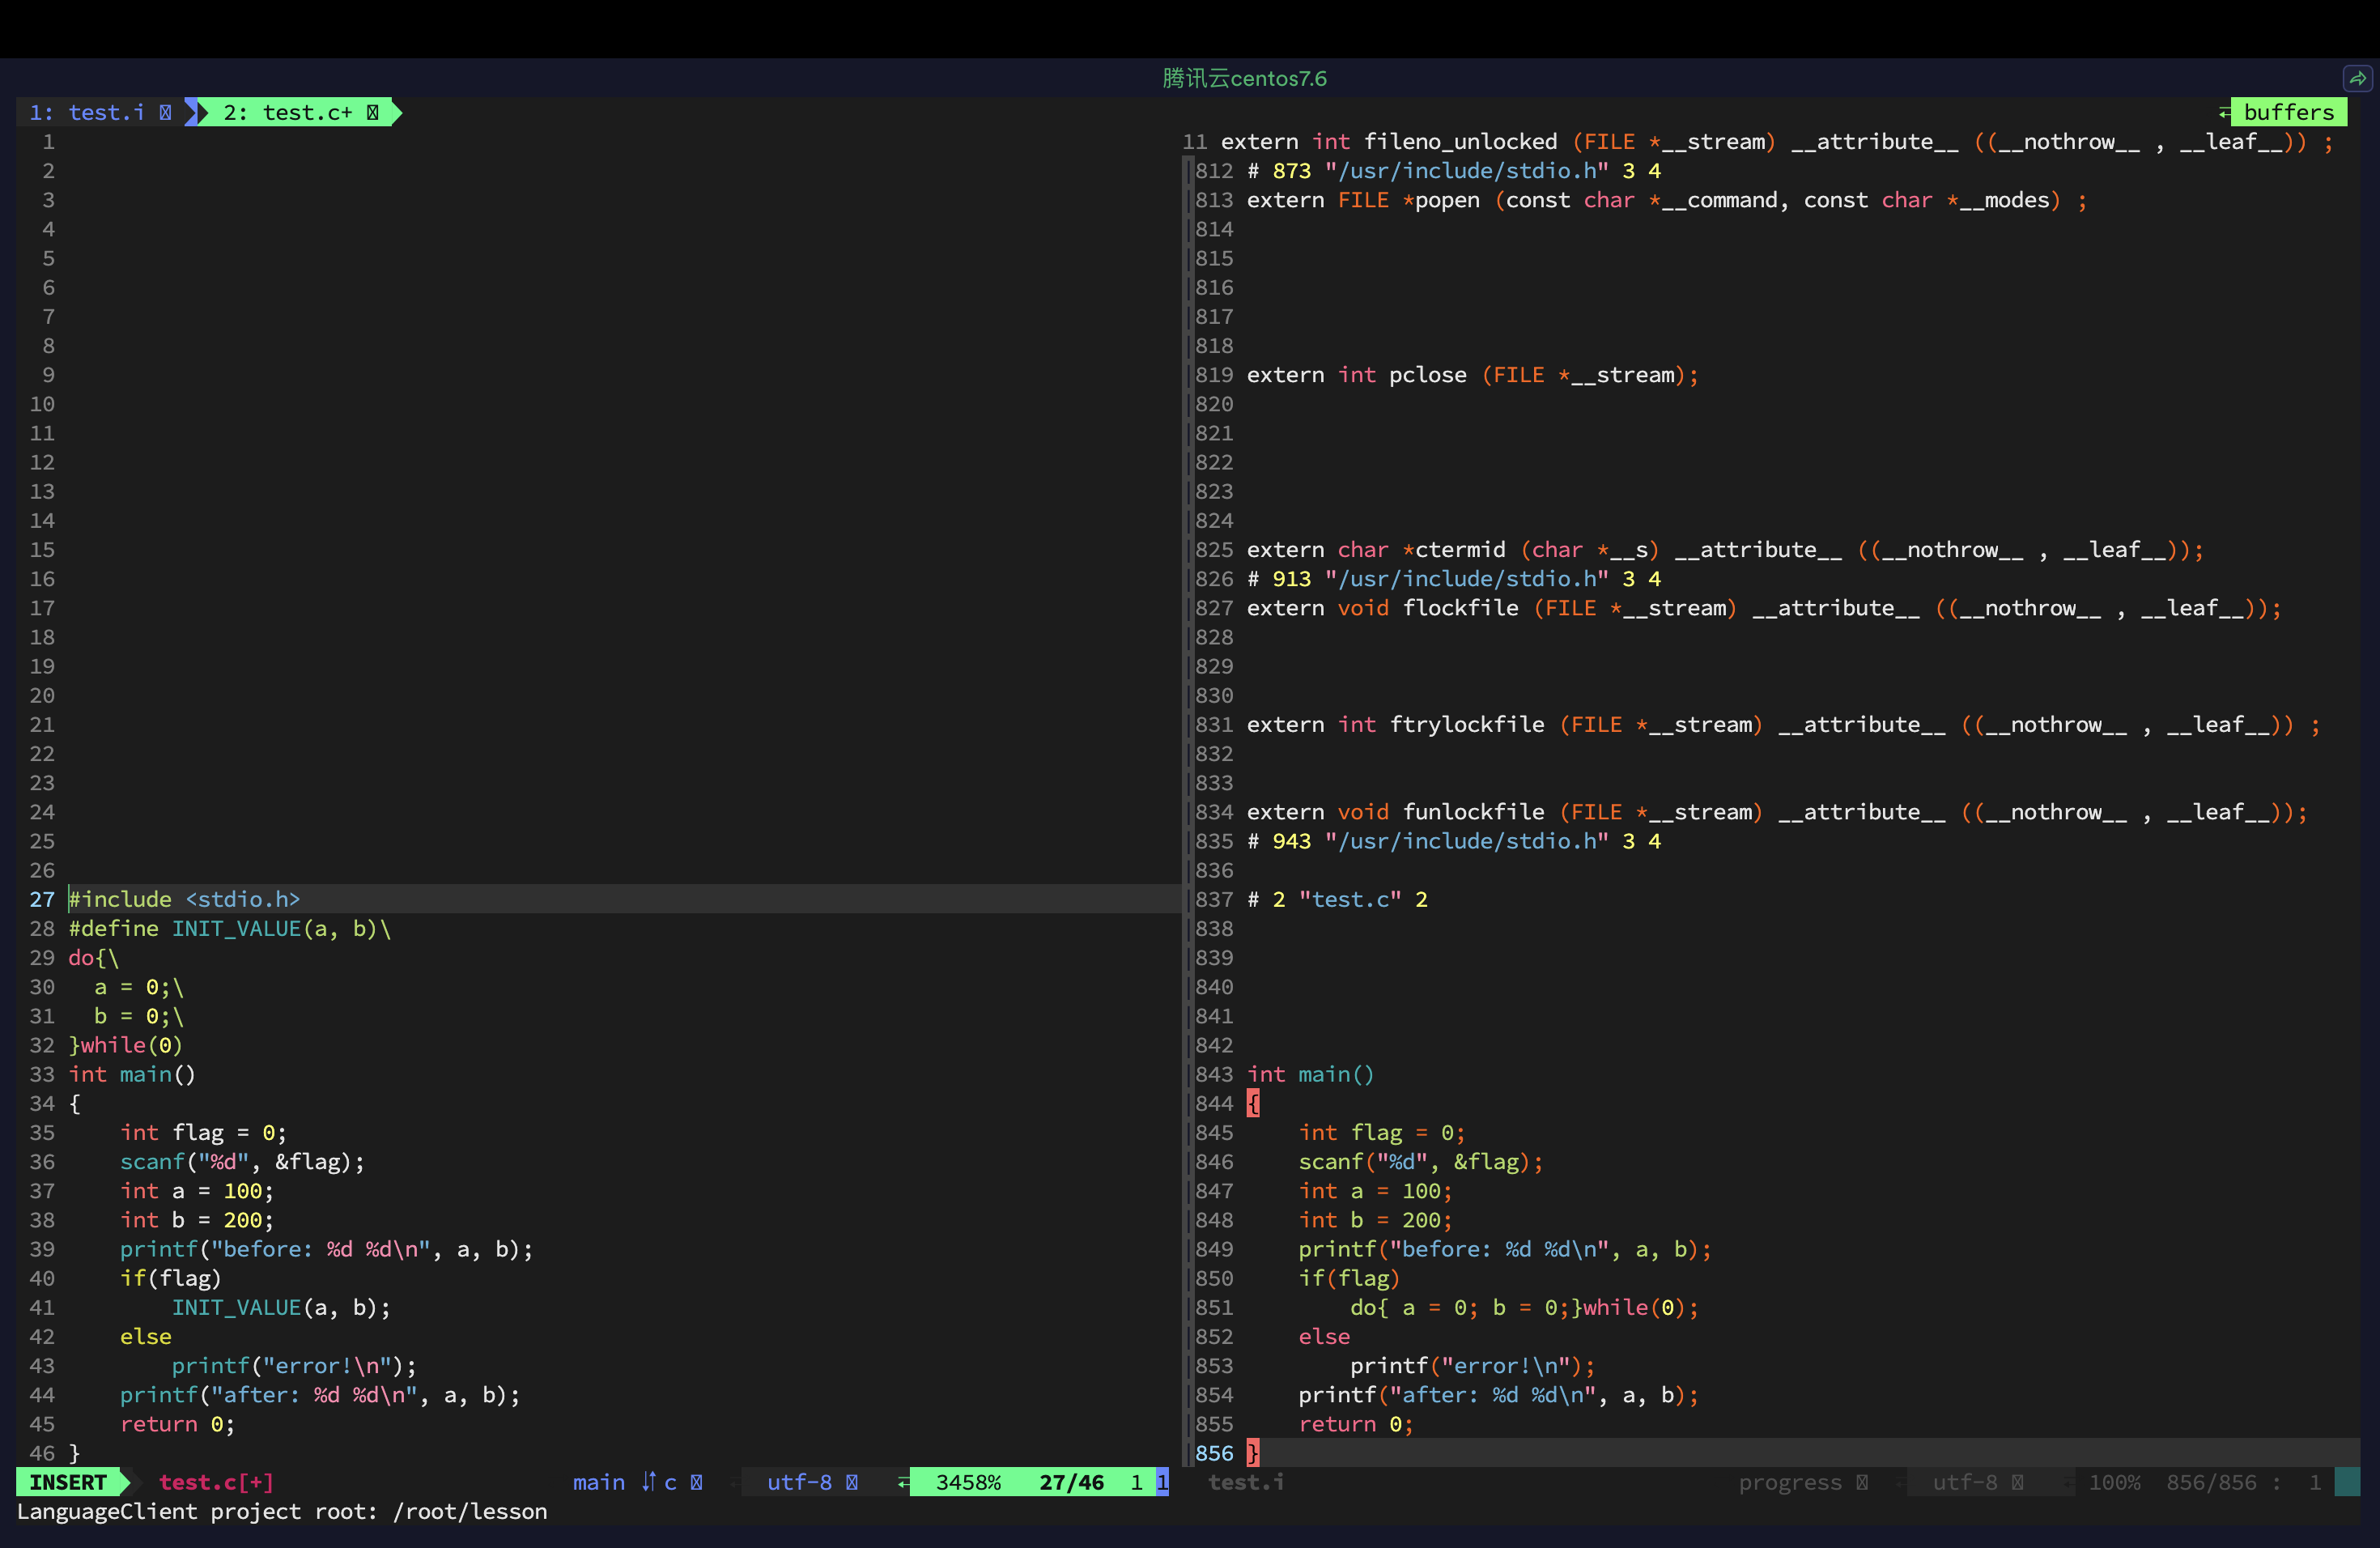Image resolution: width=2380 pixels, height=1548 pixels.
Task: Click printf("error!\n") in the left pane
Action: coord(294,1365)
